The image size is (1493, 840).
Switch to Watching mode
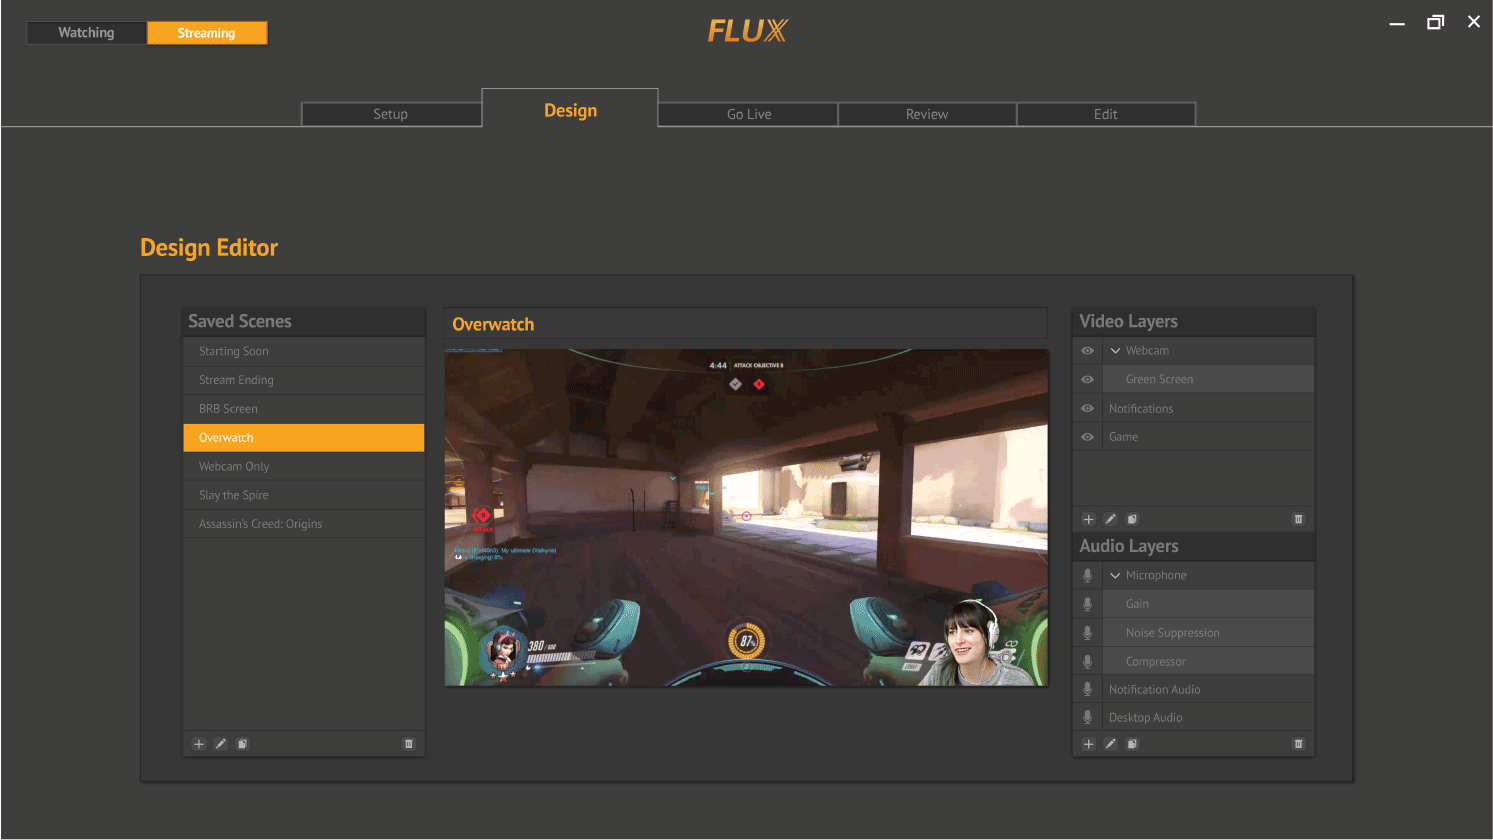86,33
